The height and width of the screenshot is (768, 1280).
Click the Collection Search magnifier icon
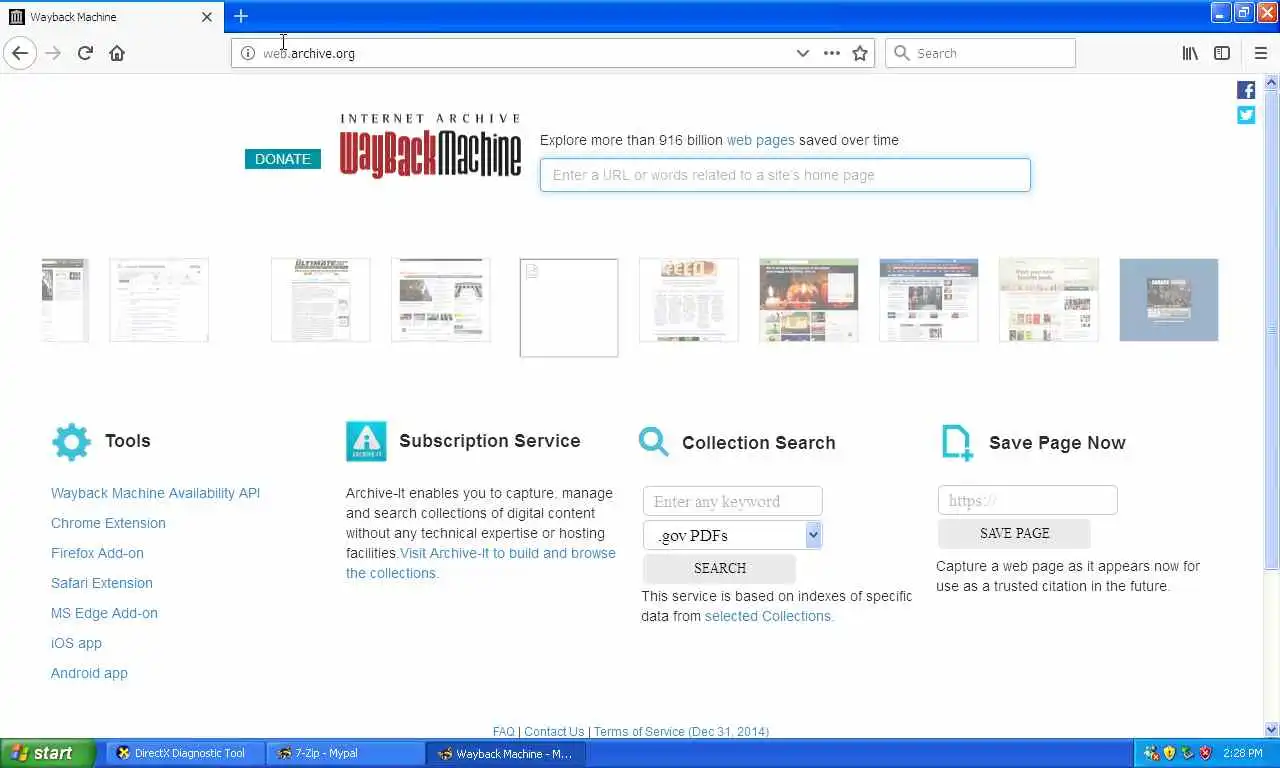coord(654,441)
